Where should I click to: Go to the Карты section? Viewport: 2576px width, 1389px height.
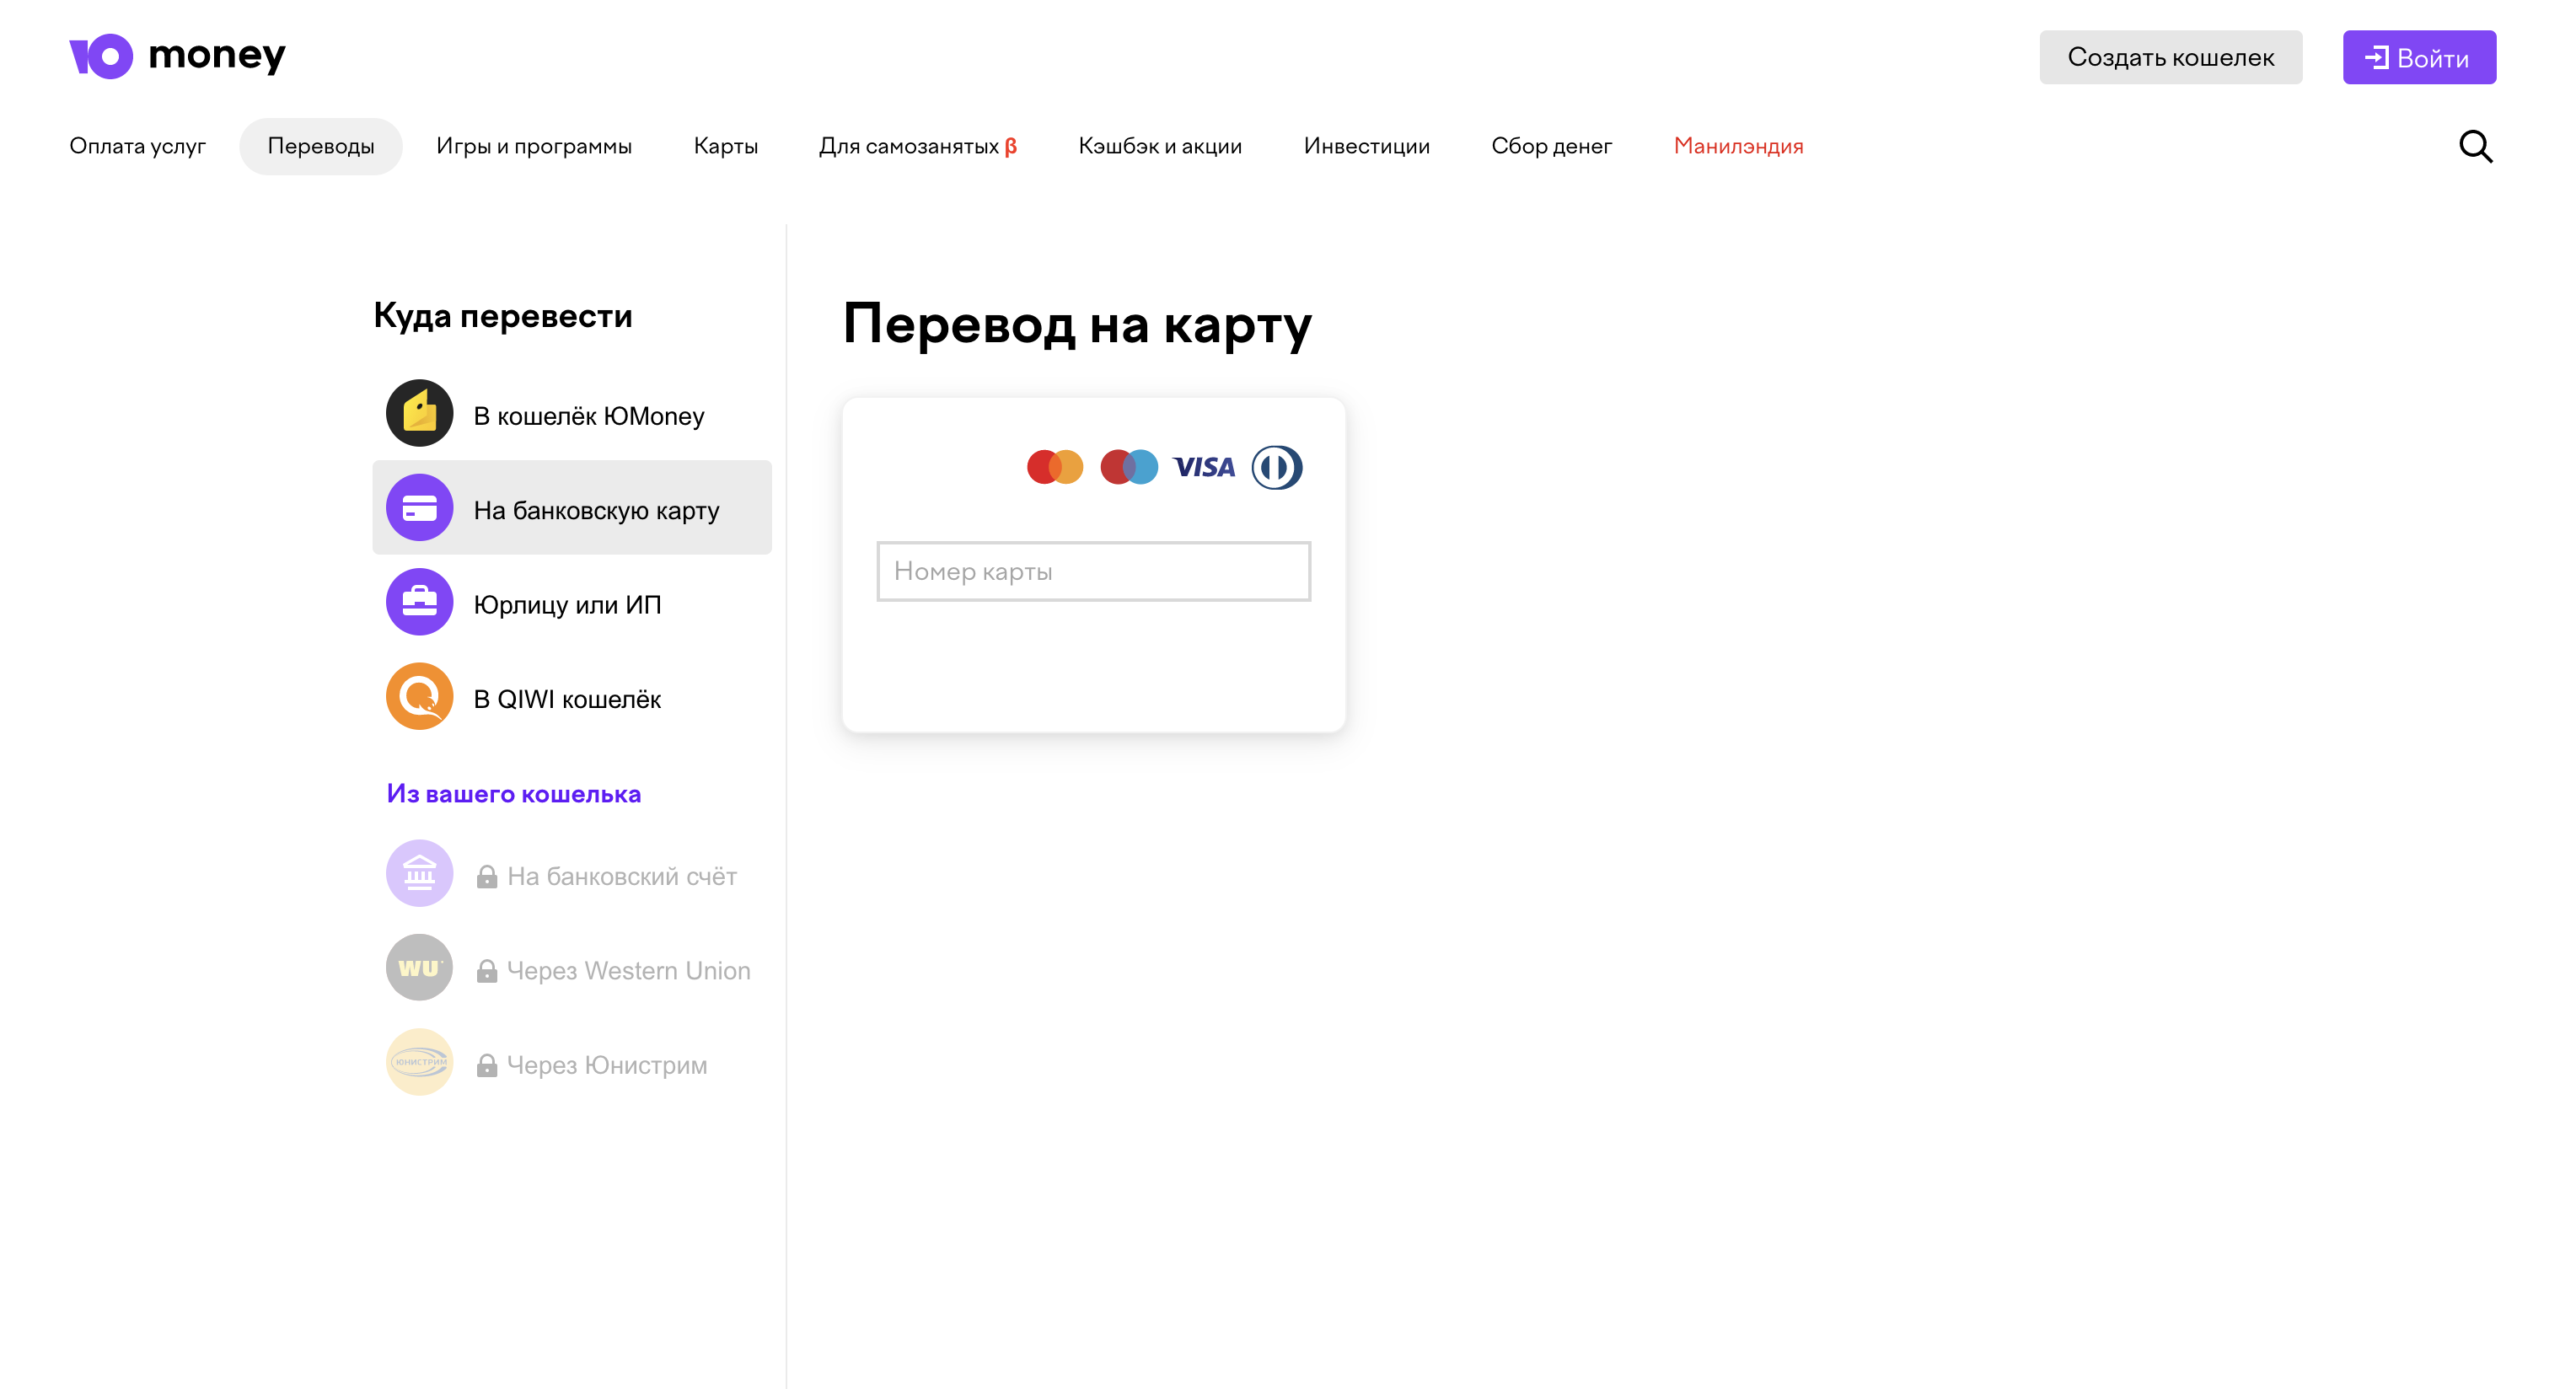coord(726,146)
